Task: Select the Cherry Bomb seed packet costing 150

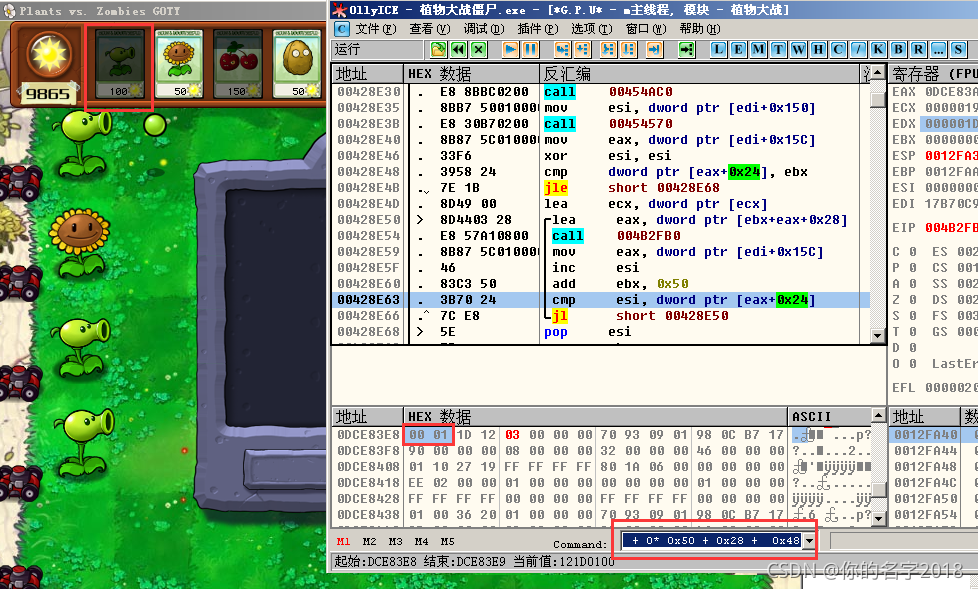Action: (x=238, y=64)
